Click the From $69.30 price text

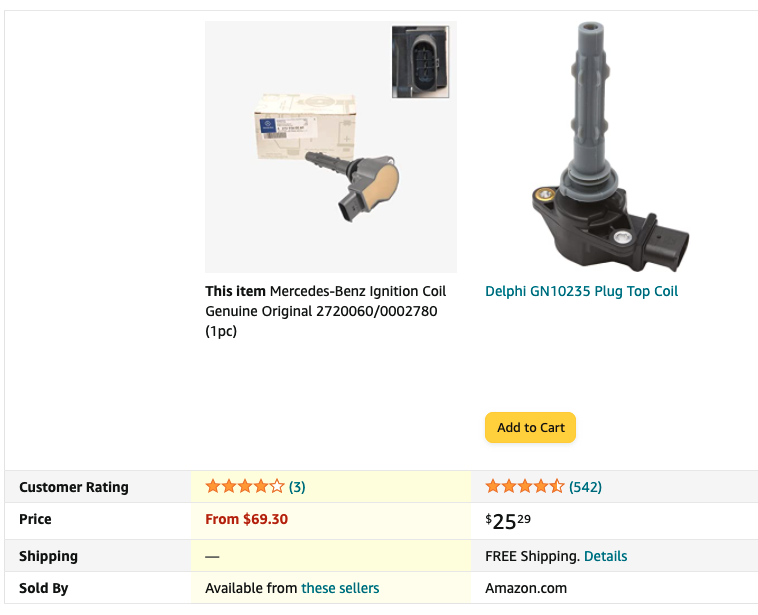pos(247,519)
